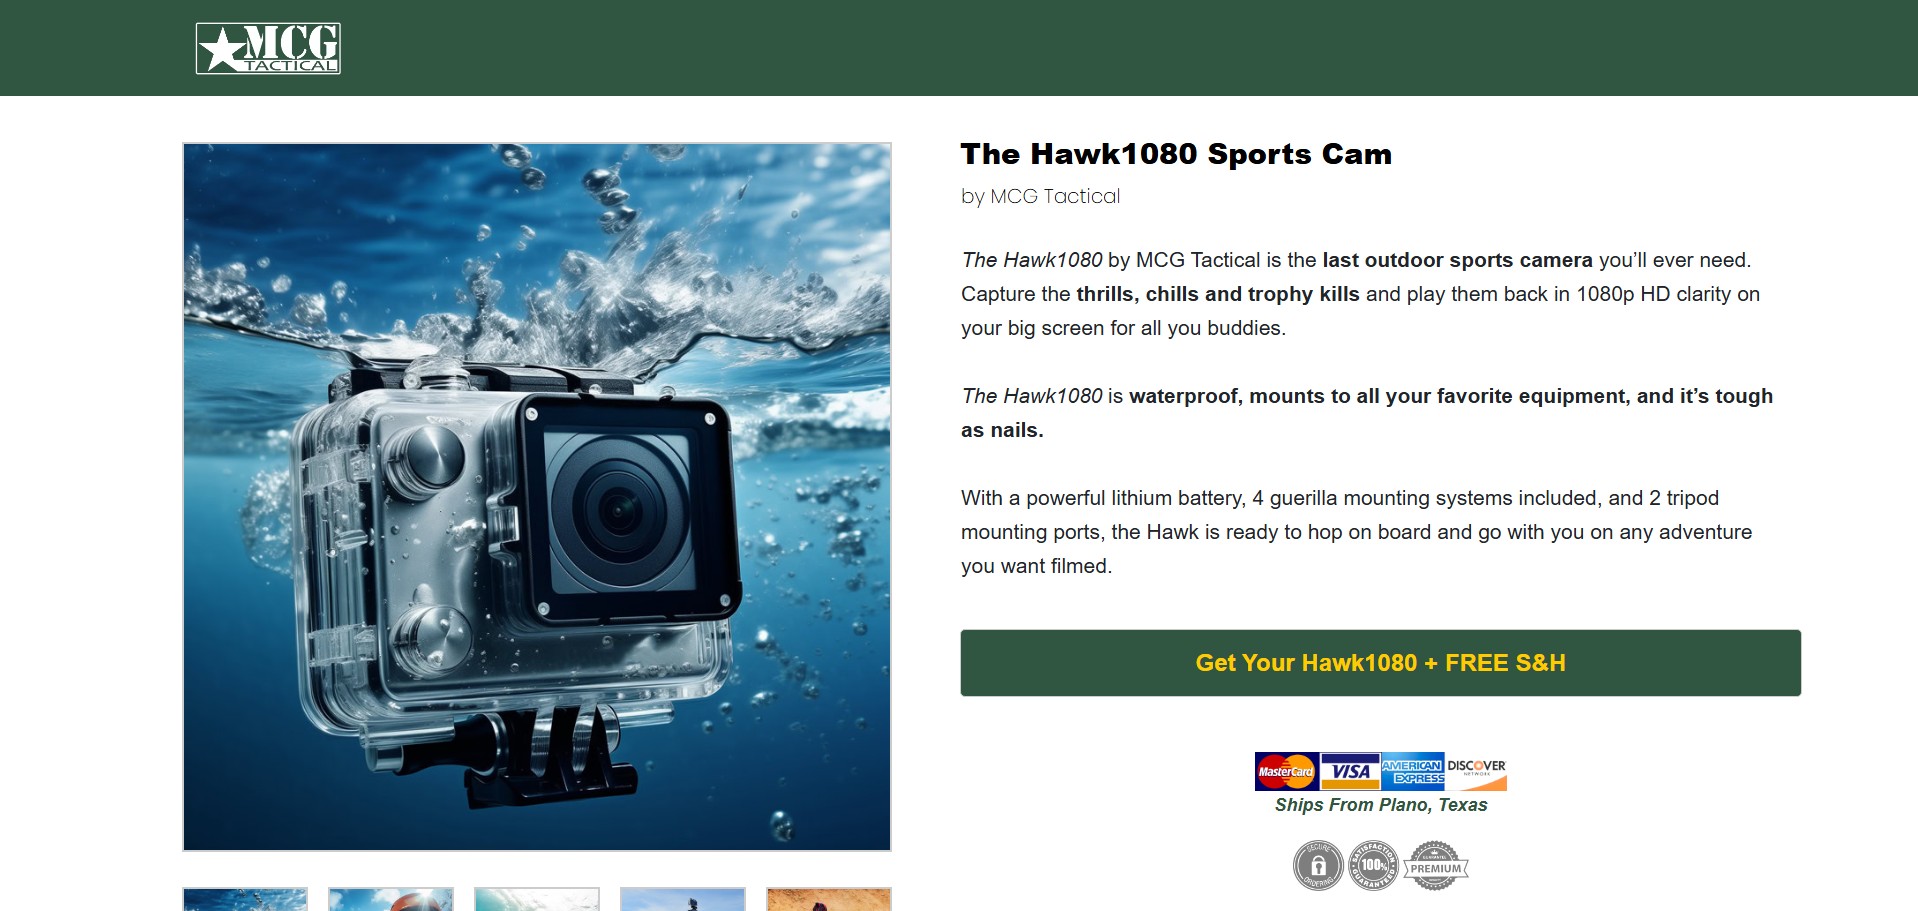1918x911 pixels.
Task: Click Get Your Hawk1080 + FREE S&H button
Action: click(1380, 663)
